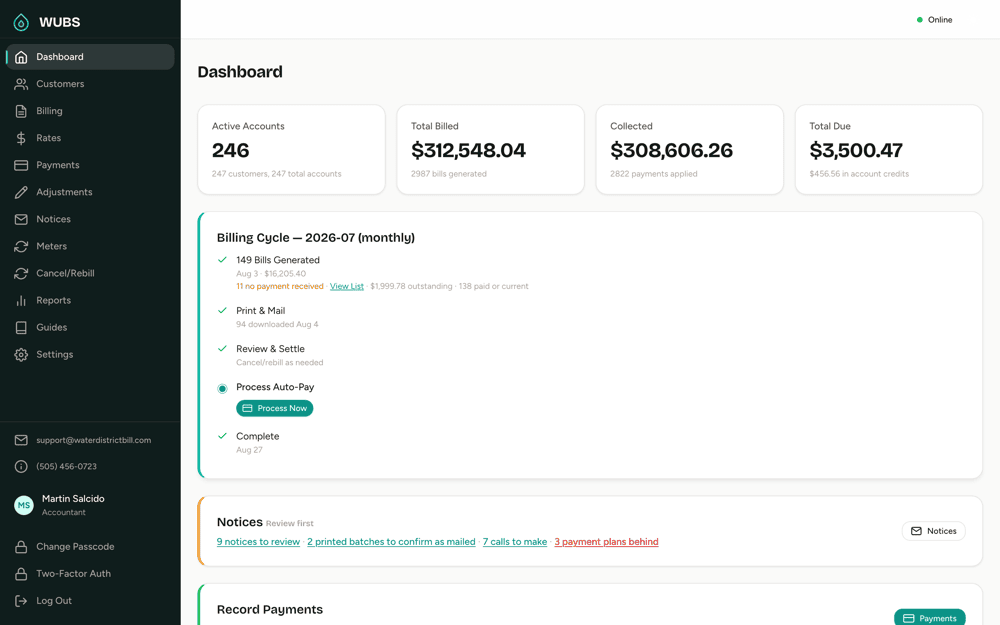
Task: Open the View List link
Action: click(x=346, y=286)
